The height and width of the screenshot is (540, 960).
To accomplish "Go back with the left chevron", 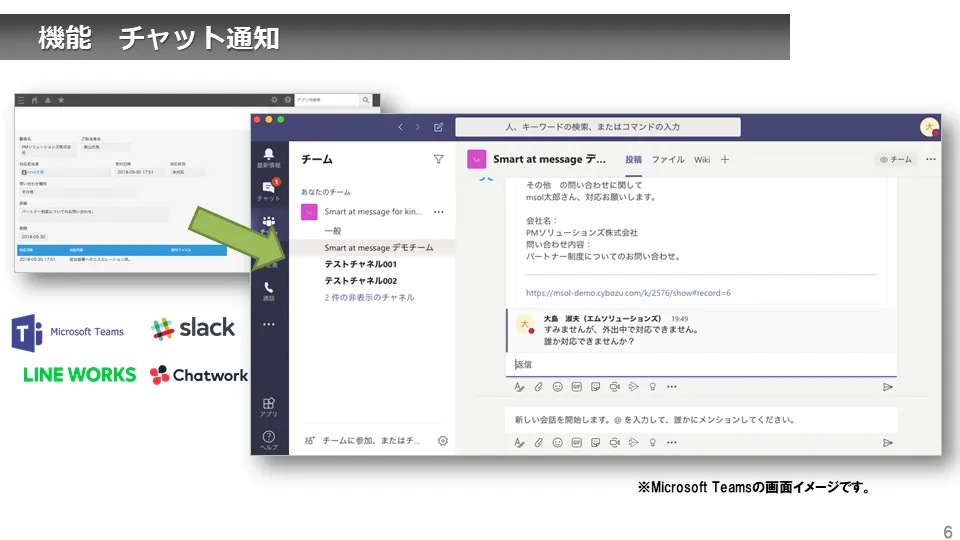I will click(400, 127).
